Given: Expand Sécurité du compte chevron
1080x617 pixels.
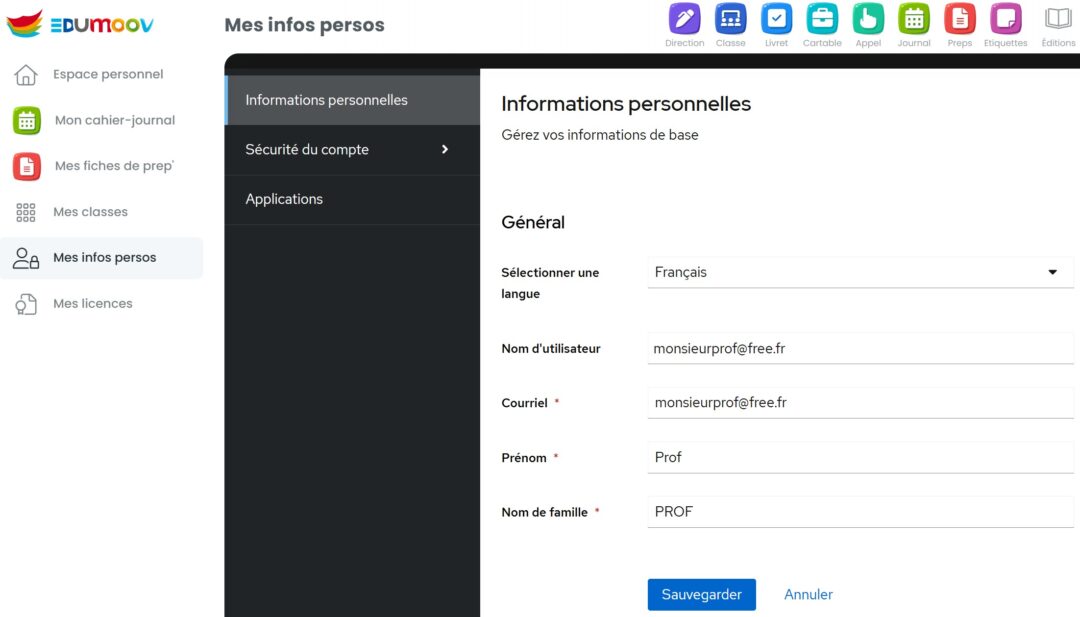Looking at the screenshot, I should pos(445,149).
